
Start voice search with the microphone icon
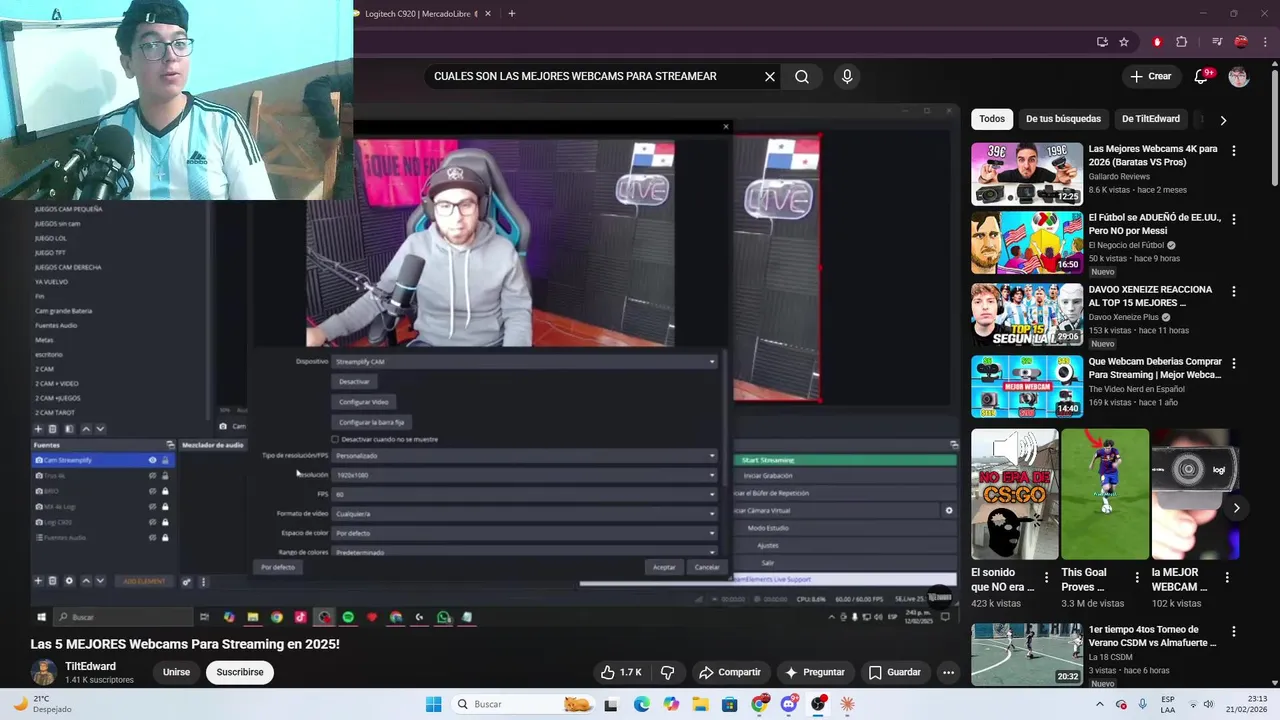(x=847, y=76)
